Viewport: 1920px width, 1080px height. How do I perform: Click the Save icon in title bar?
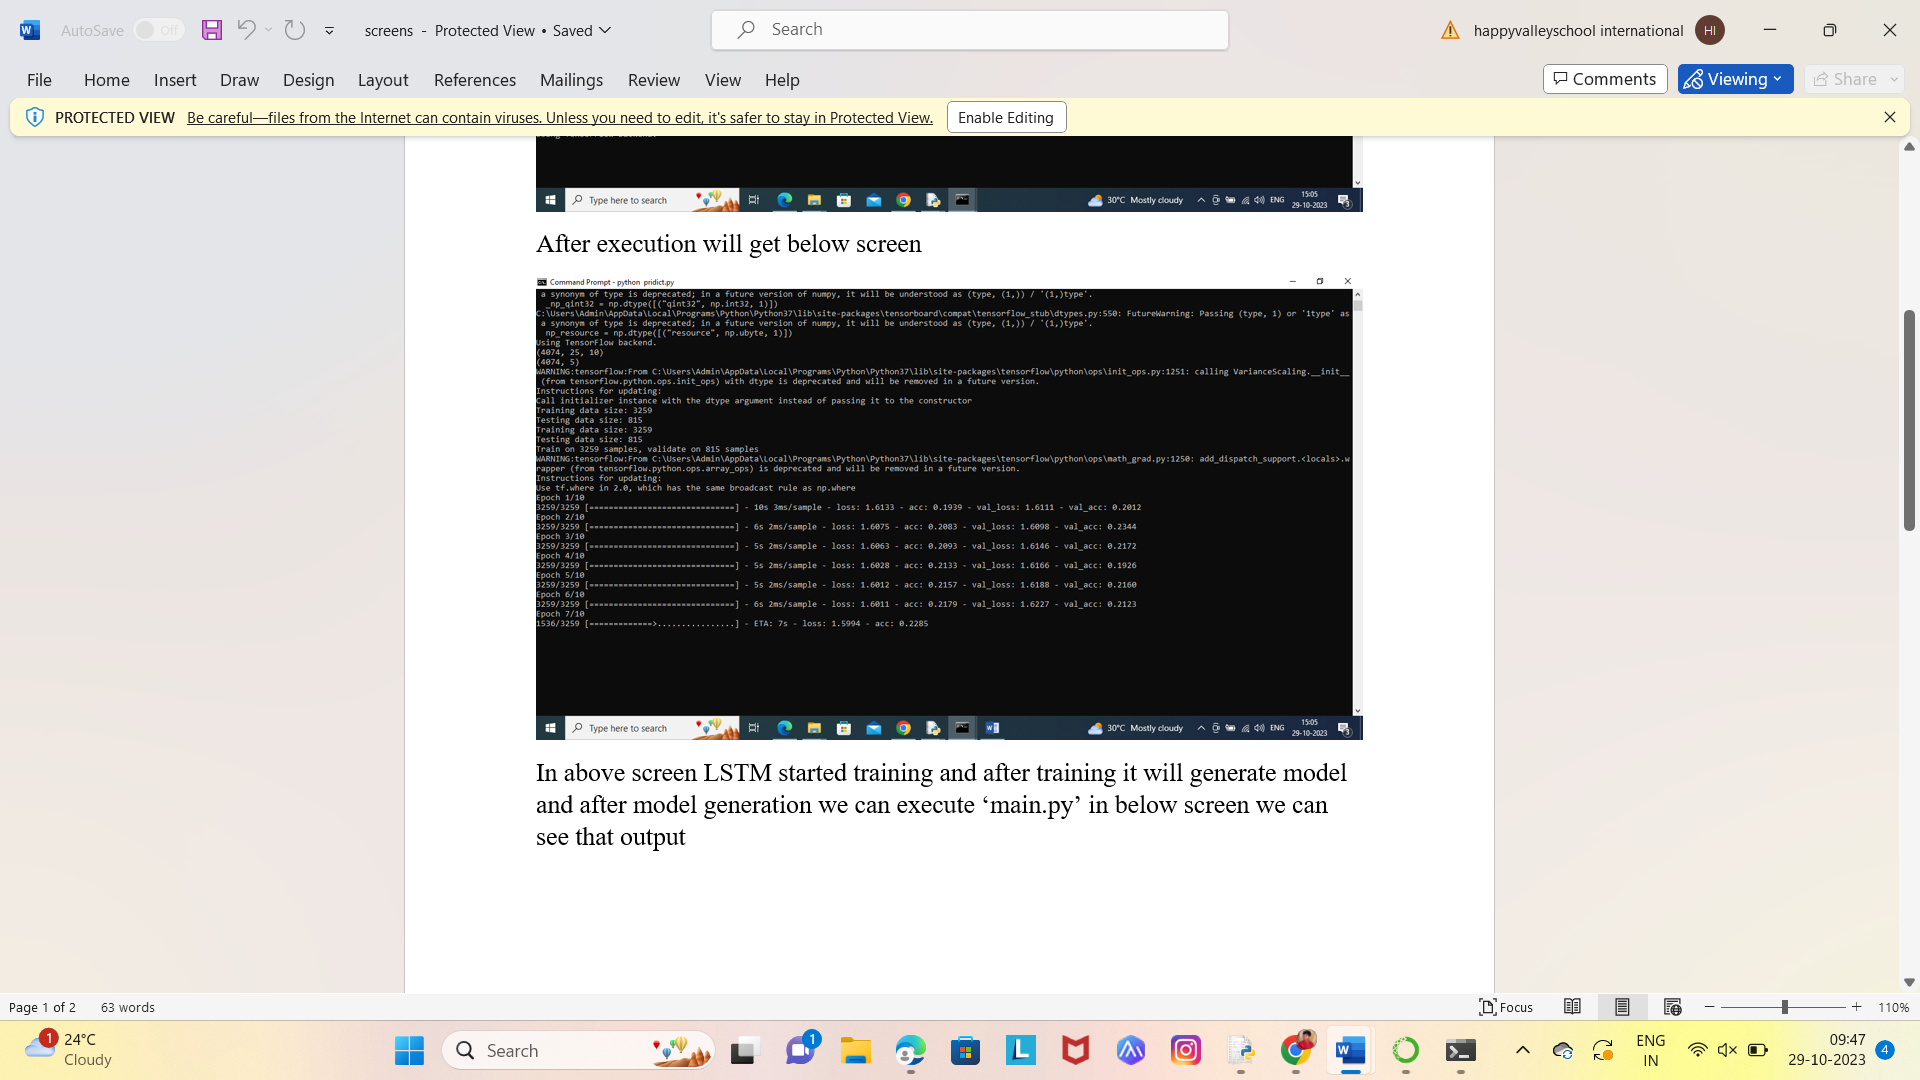coord(211,30)
